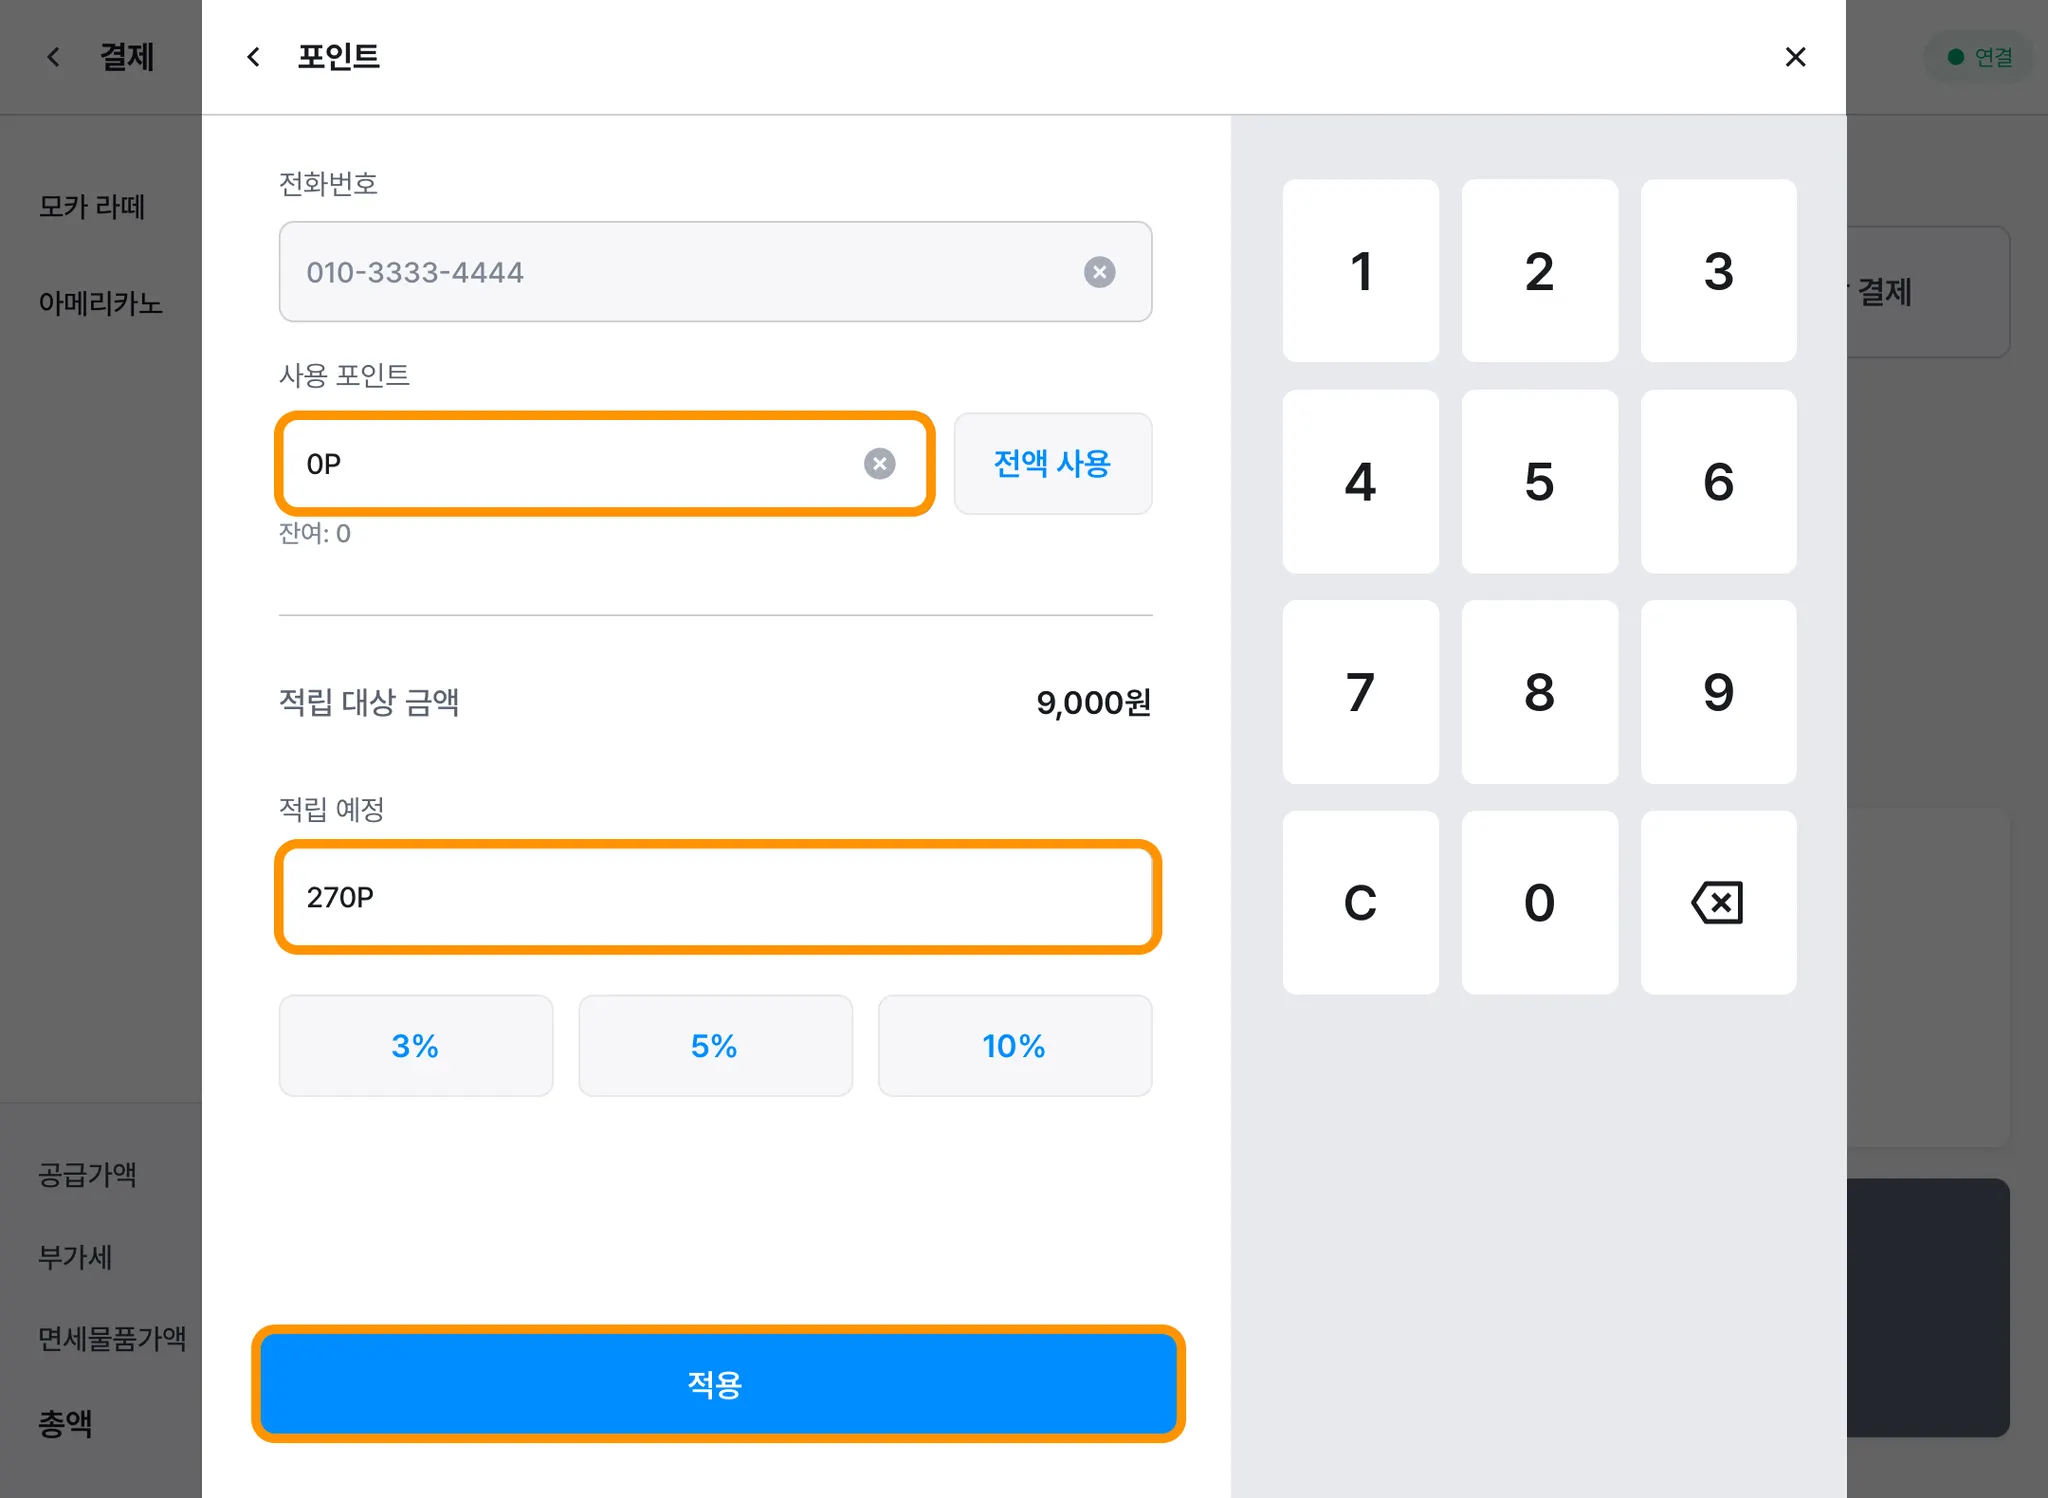Focus the 전화번호 input field

[680, 272]
